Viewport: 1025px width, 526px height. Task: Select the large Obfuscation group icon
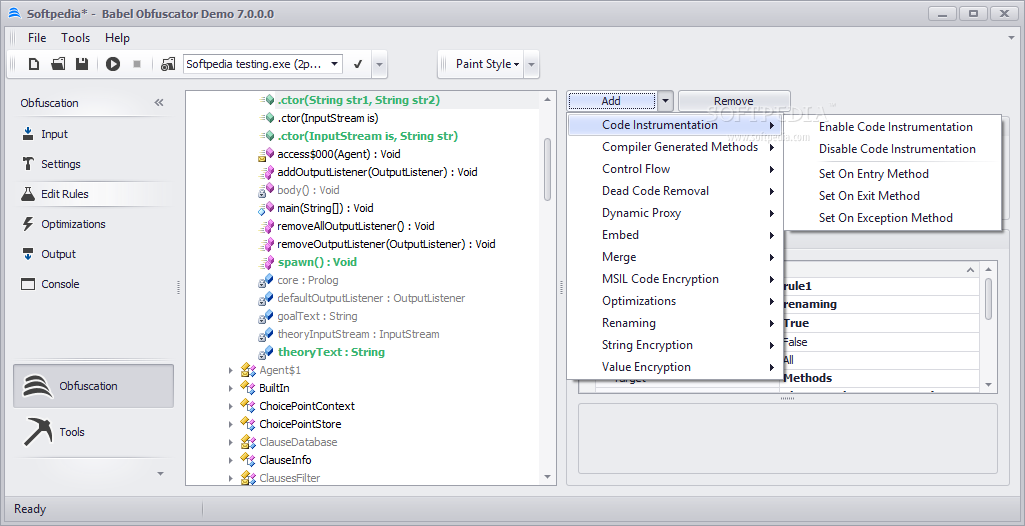[x=37, y=386]
